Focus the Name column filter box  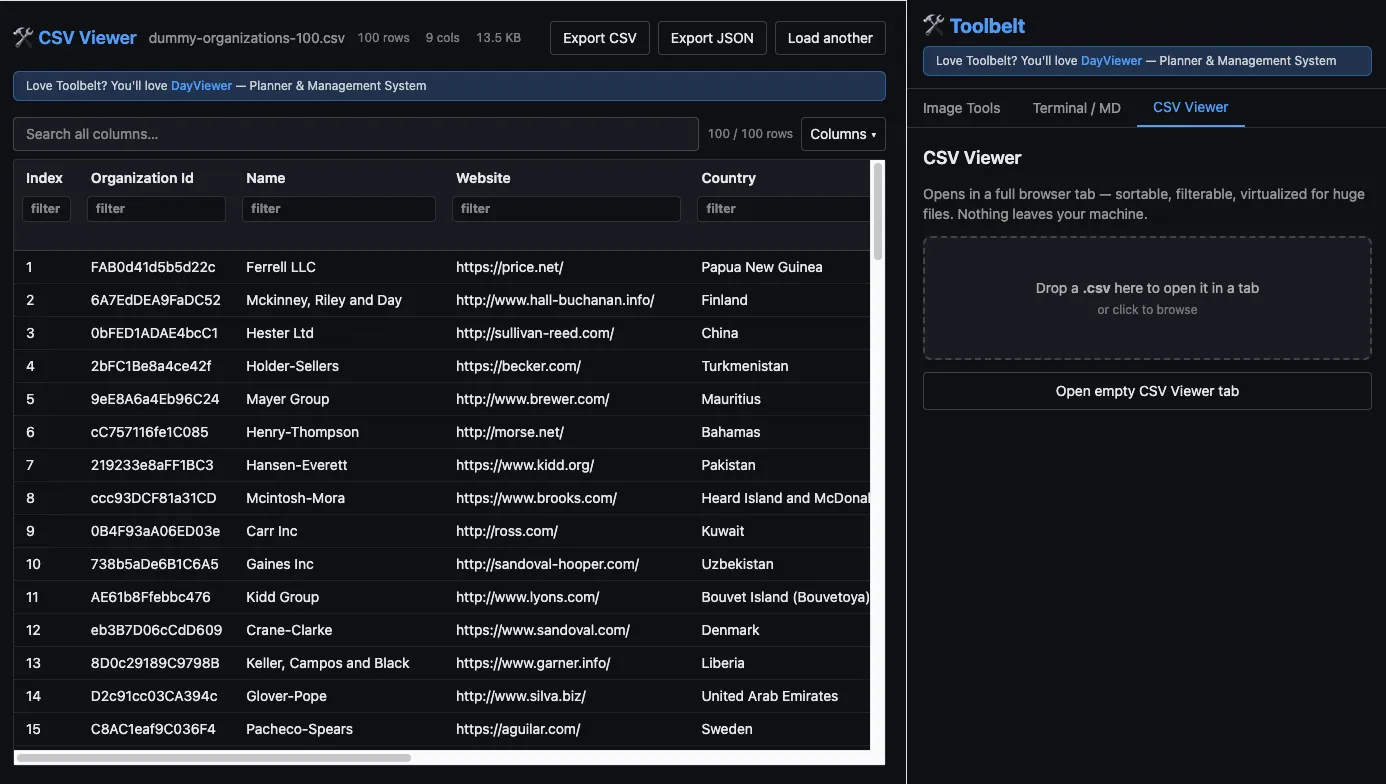pyautogui.click(x=339, y=209)
